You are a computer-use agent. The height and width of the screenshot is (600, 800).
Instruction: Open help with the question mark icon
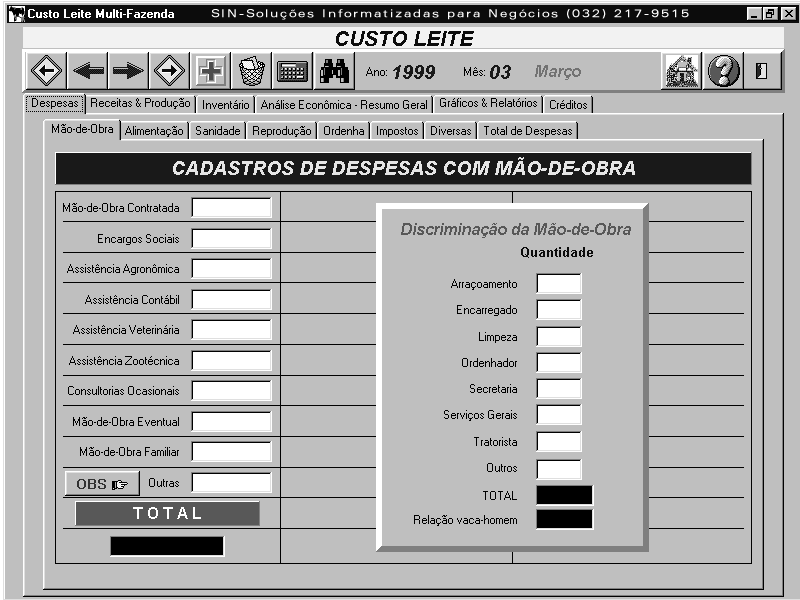[723, 71]
